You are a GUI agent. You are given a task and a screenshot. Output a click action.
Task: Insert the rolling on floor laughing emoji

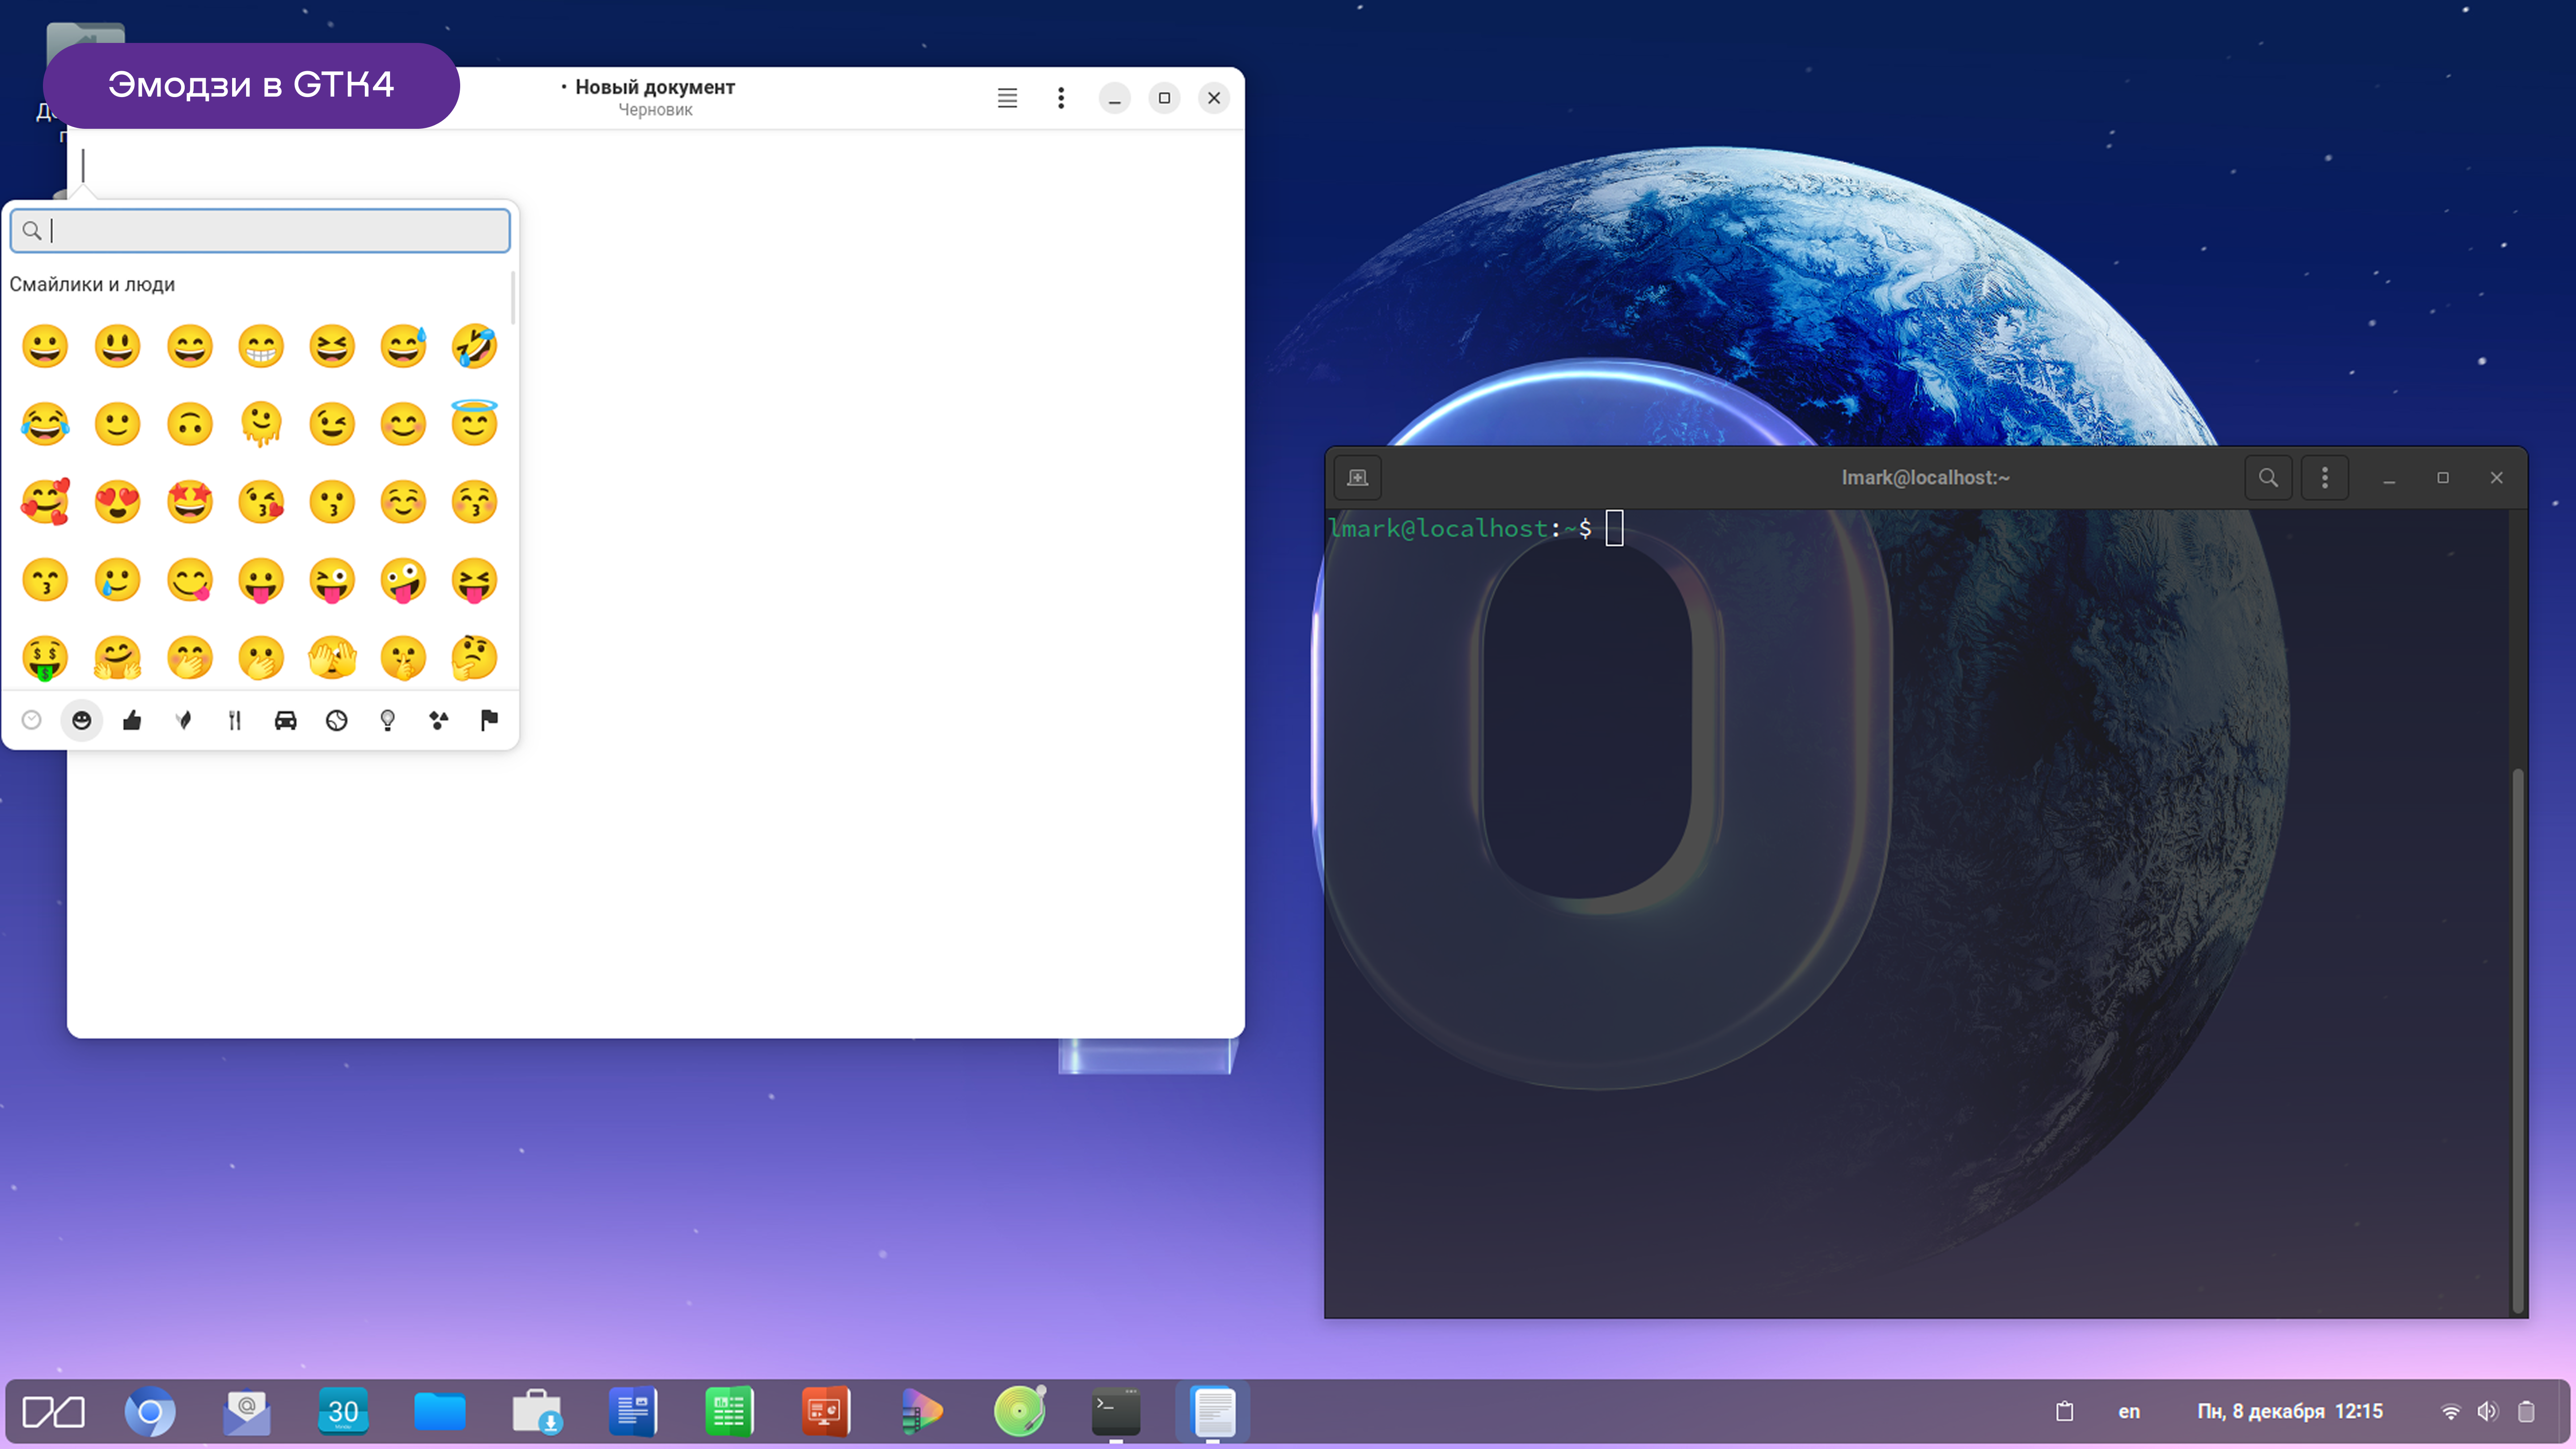(x=474, y=347)
